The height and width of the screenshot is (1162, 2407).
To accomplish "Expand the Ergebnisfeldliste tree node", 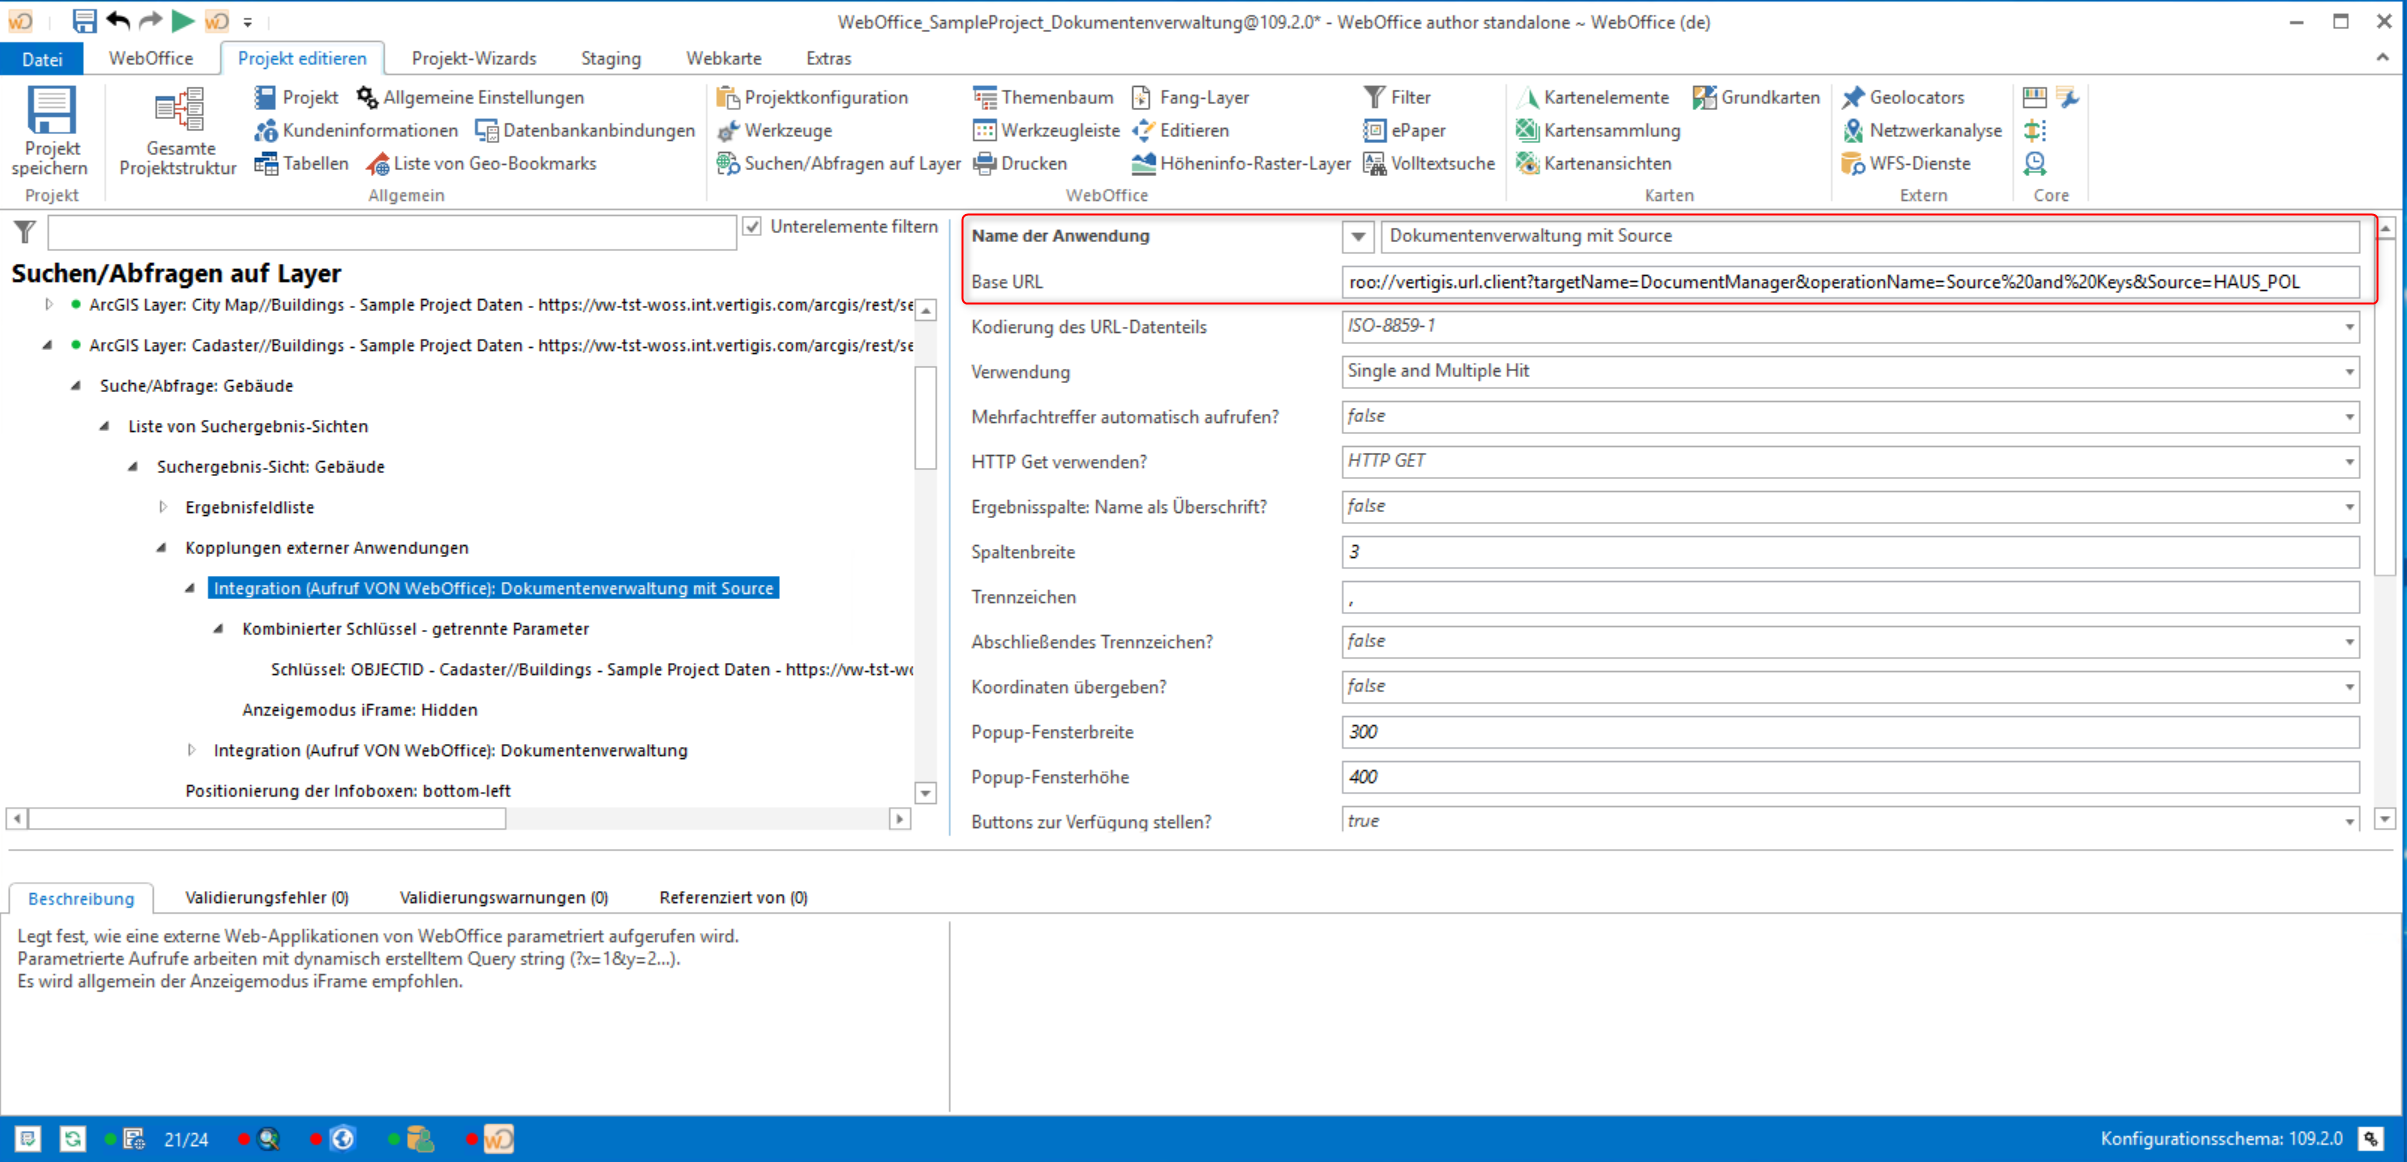I will pyautogui.click(x=164, y=507).
